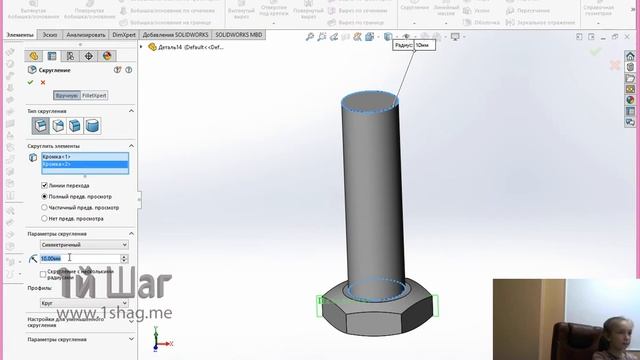Click radius value input field
Image resolution: width=640 pixels, height=360 pixels.
point(80,258)
